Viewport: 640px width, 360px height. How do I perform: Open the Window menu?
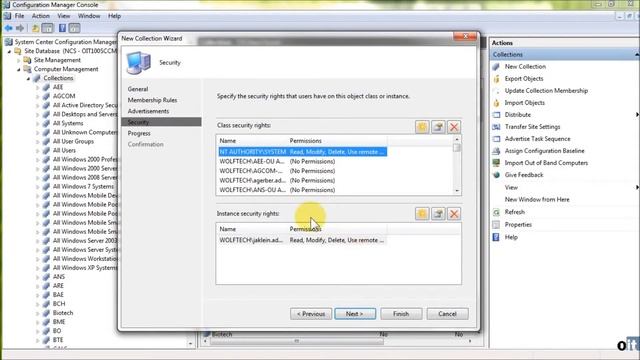click(x=89, y=16)
